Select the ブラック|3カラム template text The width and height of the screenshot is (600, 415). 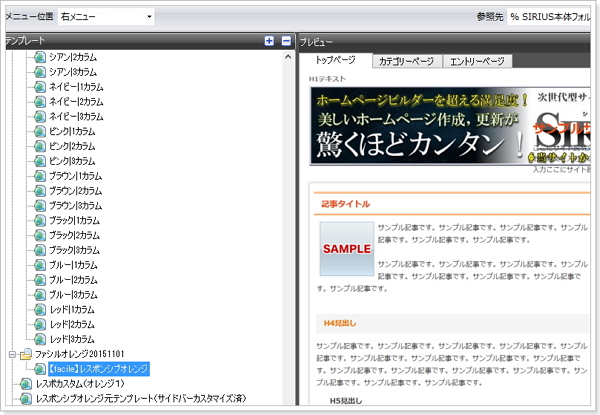pos(74,251)
